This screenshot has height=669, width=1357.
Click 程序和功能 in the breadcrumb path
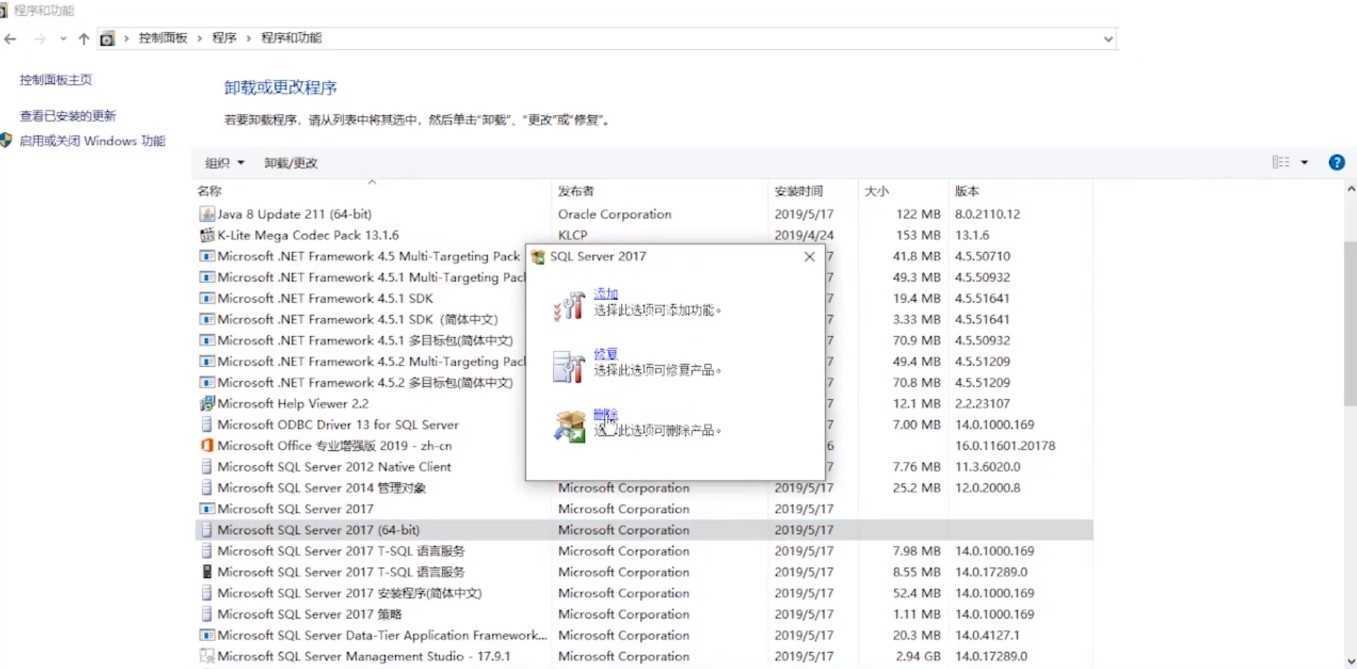click(x=291, y=38)
